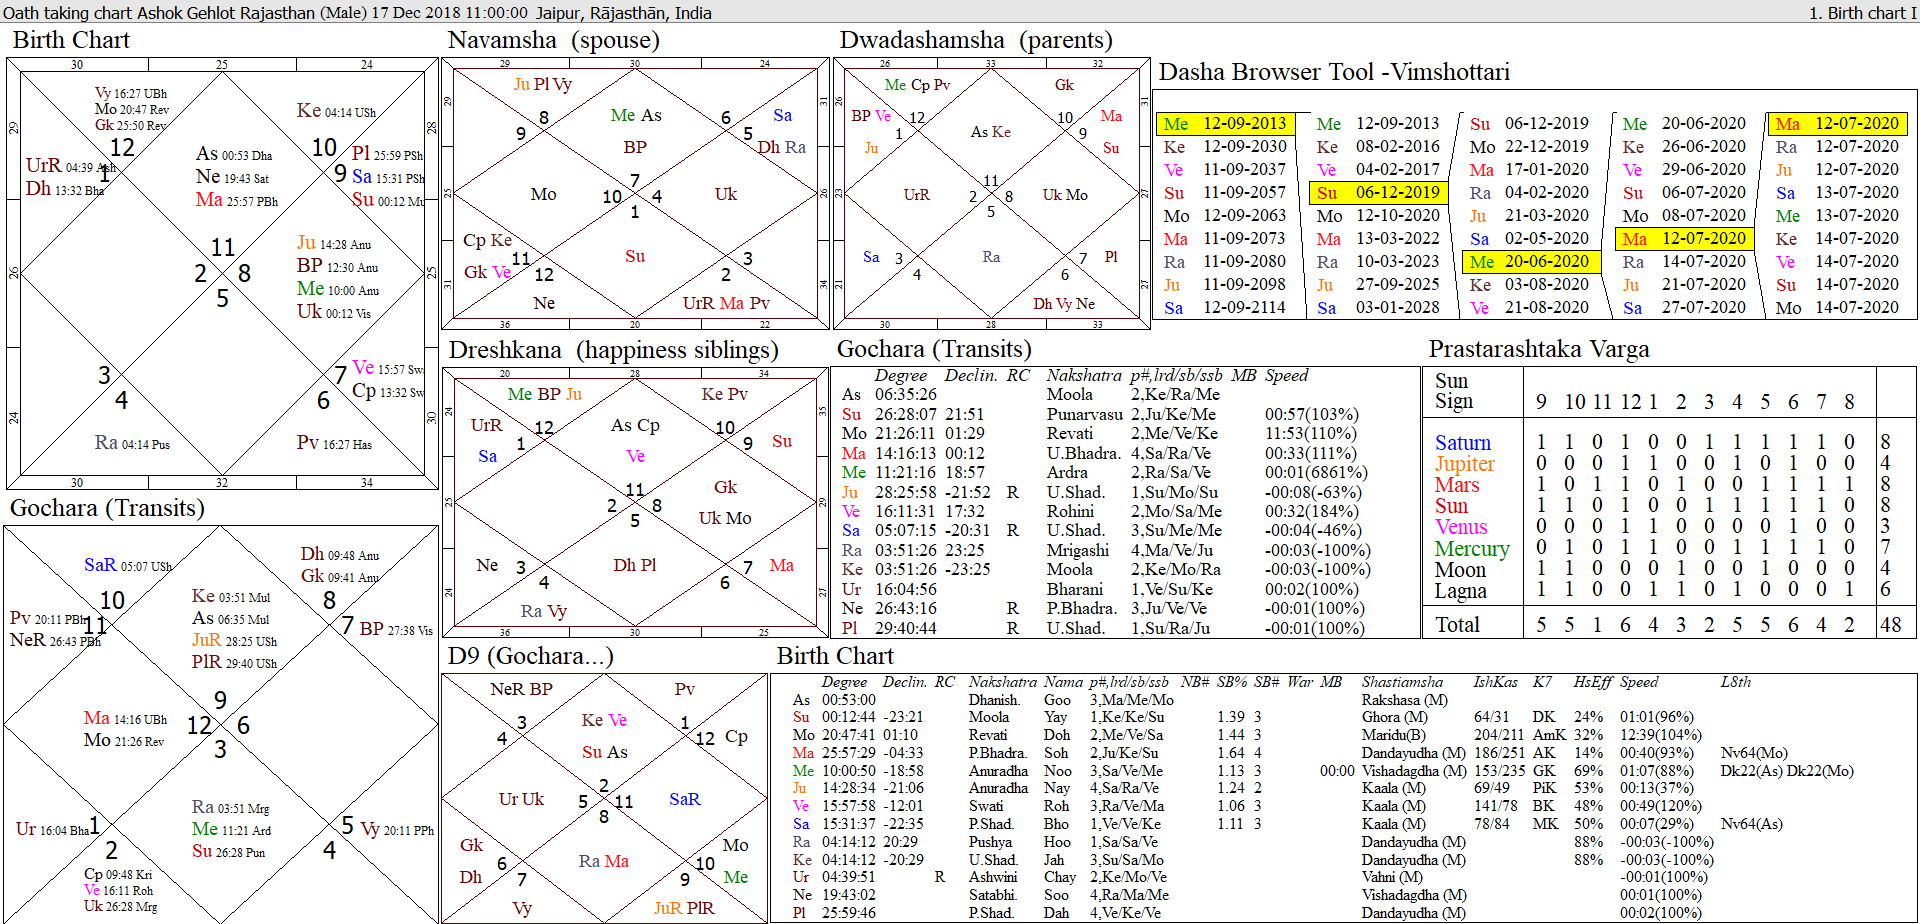The width and height of the screenshot is (1920, 924).
Task: Select the Swati nakshatra cell
Action: pyautogui.click(x=985, y=806)
